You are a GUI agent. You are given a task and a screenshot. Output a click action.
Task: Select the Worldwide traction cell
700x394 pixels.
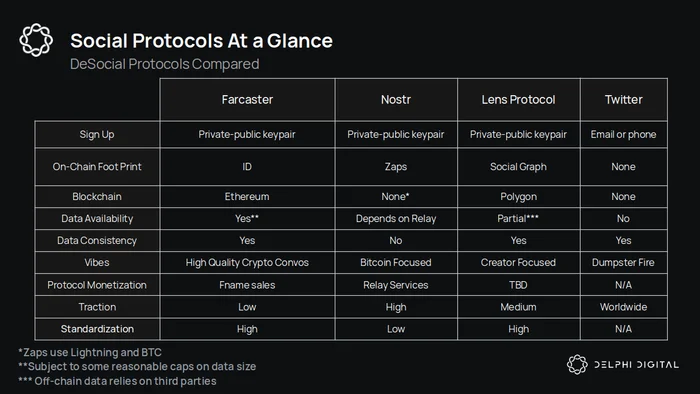click(624, 307)
